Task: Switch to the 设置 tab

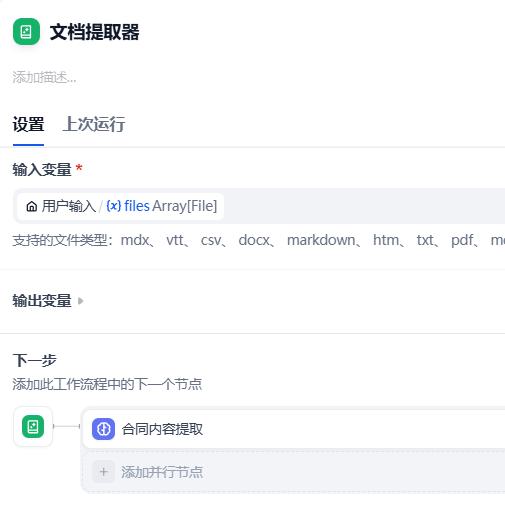Action: pos(28,124)
